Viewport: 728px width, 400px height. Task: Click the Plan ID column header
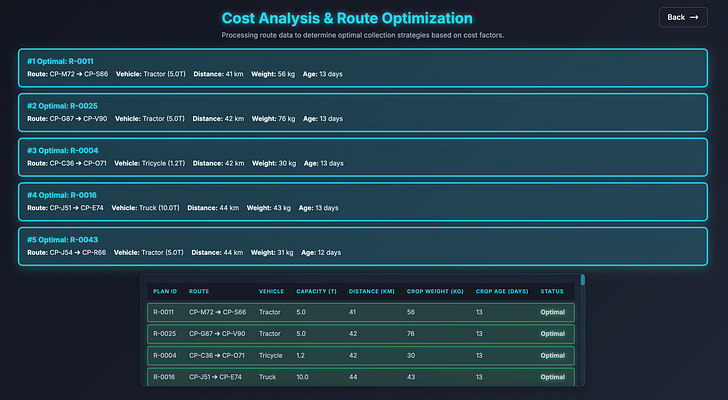tap(165, 291)
